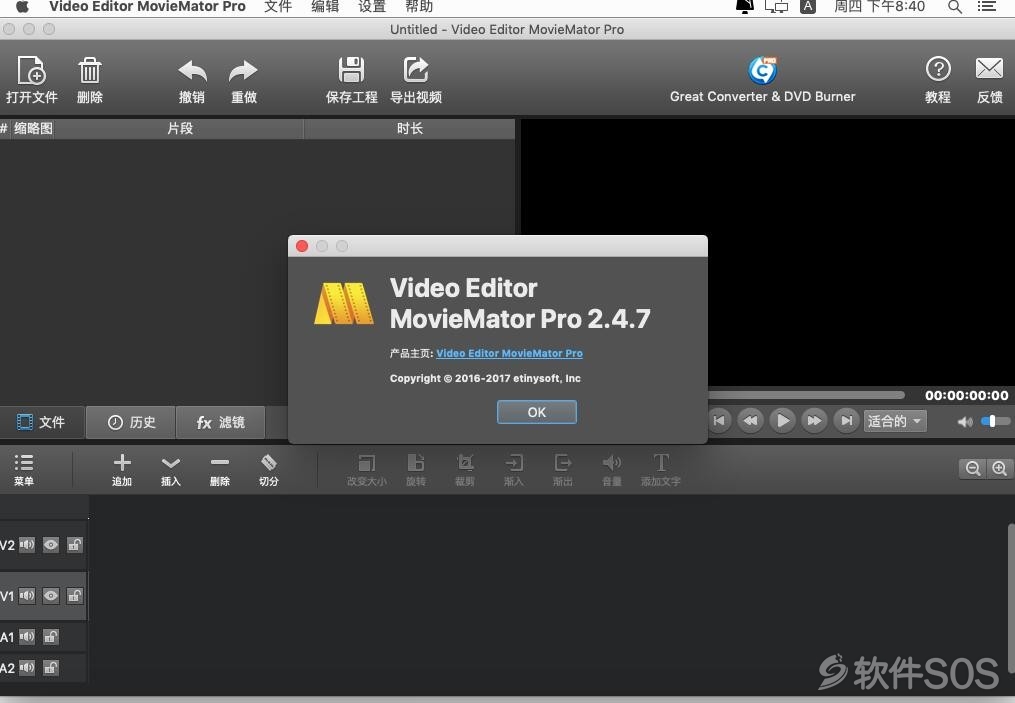Play the preview video

click(x=783, y=421)
